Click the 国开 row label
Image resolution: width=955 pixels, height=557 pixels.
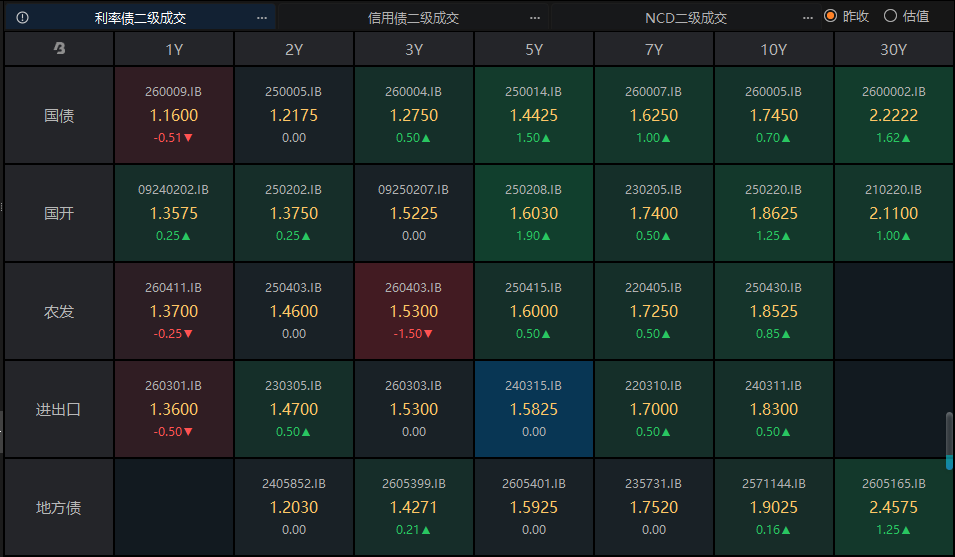pyautogui.click(x=59, y=213)
